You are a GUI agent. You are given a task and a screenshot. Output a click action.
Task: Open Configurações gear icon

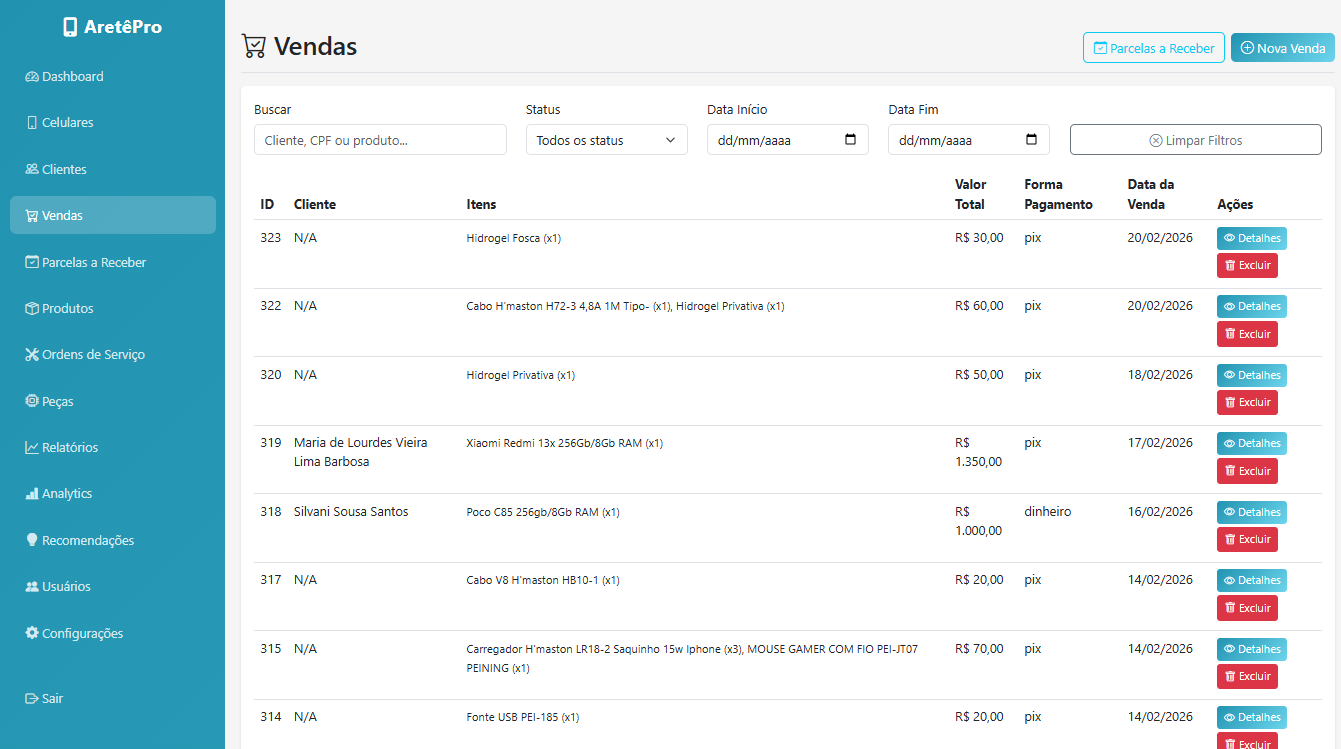coord(32,633)
